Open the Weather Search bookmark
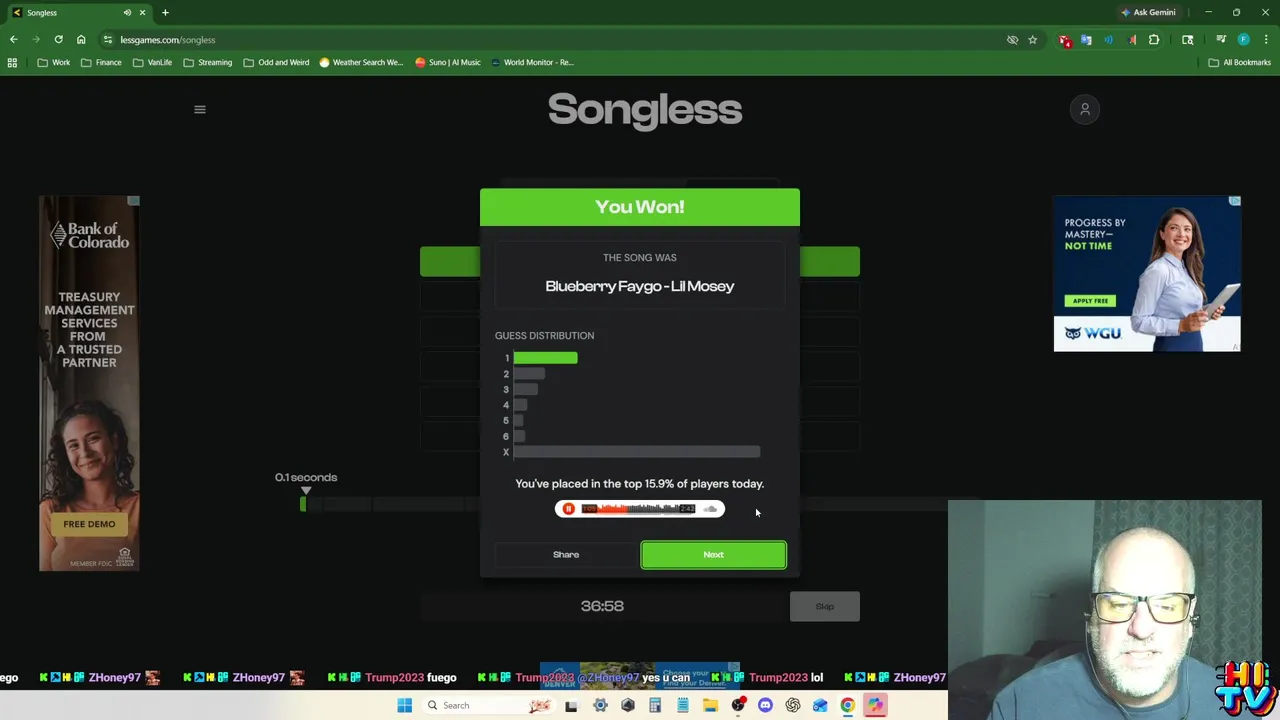Viewport: 1280px width, 720px height. [361, 62]
